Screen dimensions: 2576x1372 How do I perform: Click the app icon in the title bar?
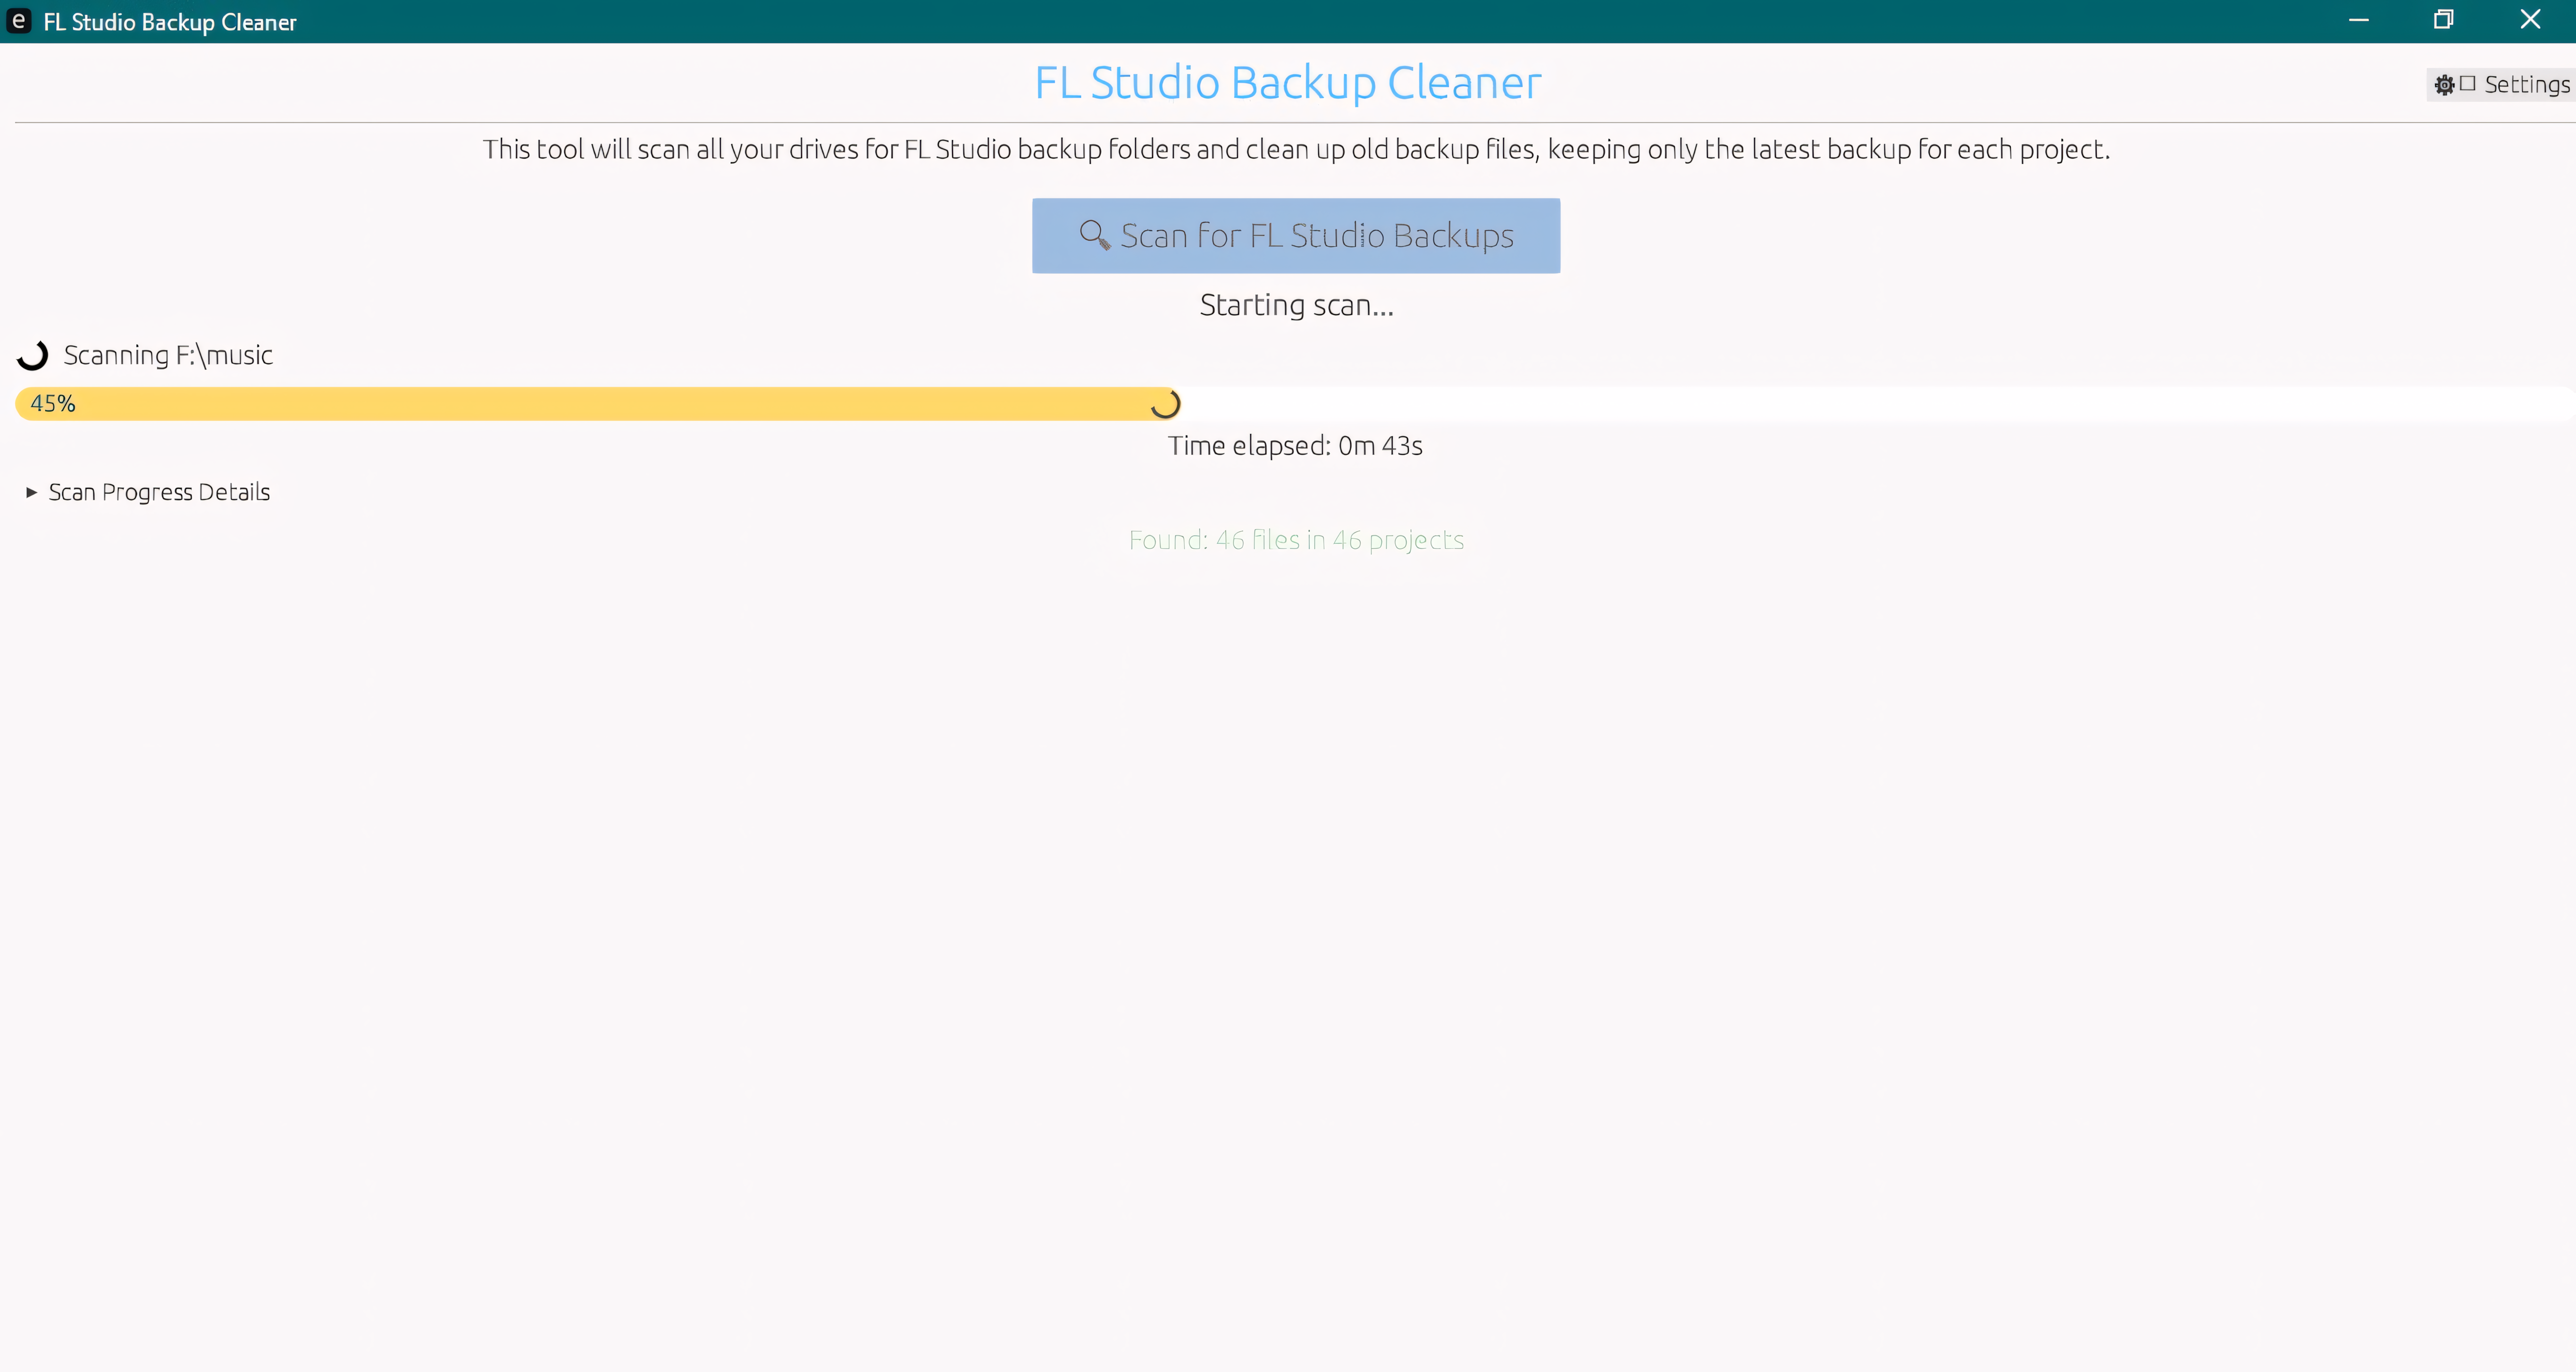[x=18, y=21]
